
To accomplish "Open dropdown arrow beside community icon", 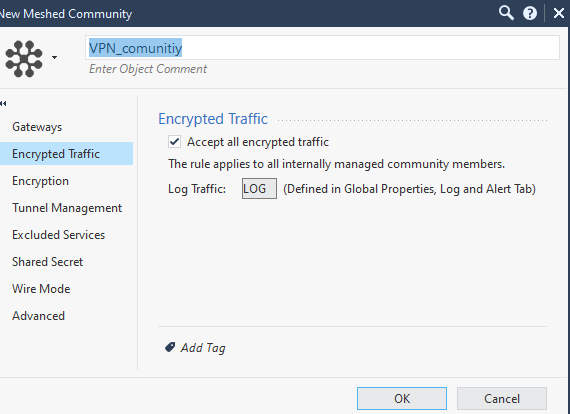I will pyautogui.click(x=54, y=57).
